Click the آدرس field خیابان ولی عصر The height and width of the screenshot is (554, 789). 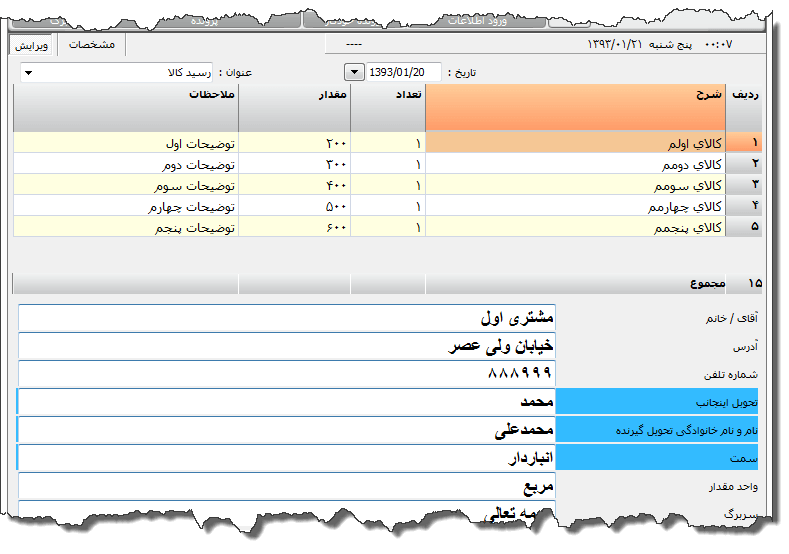[286, 346]
